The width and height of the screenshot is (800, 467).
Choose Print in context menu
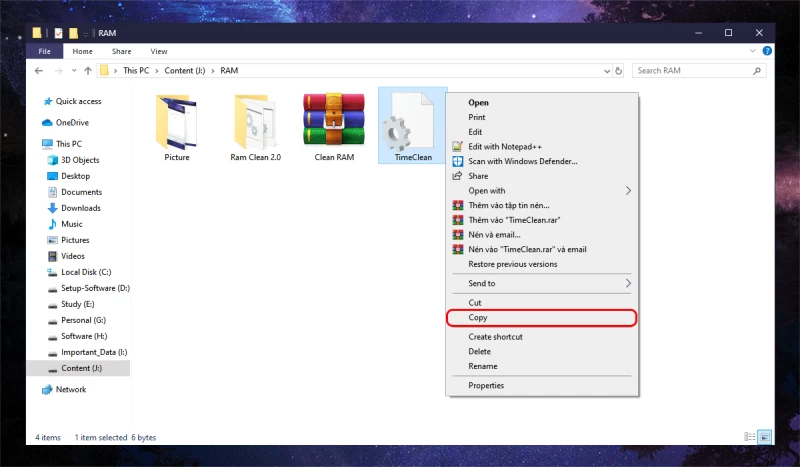point(542,117)
